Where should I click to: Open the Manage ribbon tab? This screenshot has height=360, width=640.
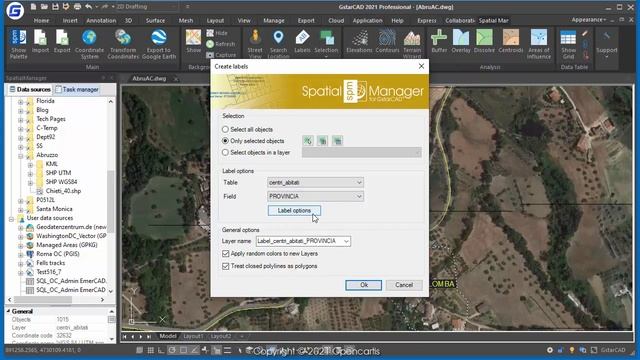pyautogui.click(x=274, y=20)
